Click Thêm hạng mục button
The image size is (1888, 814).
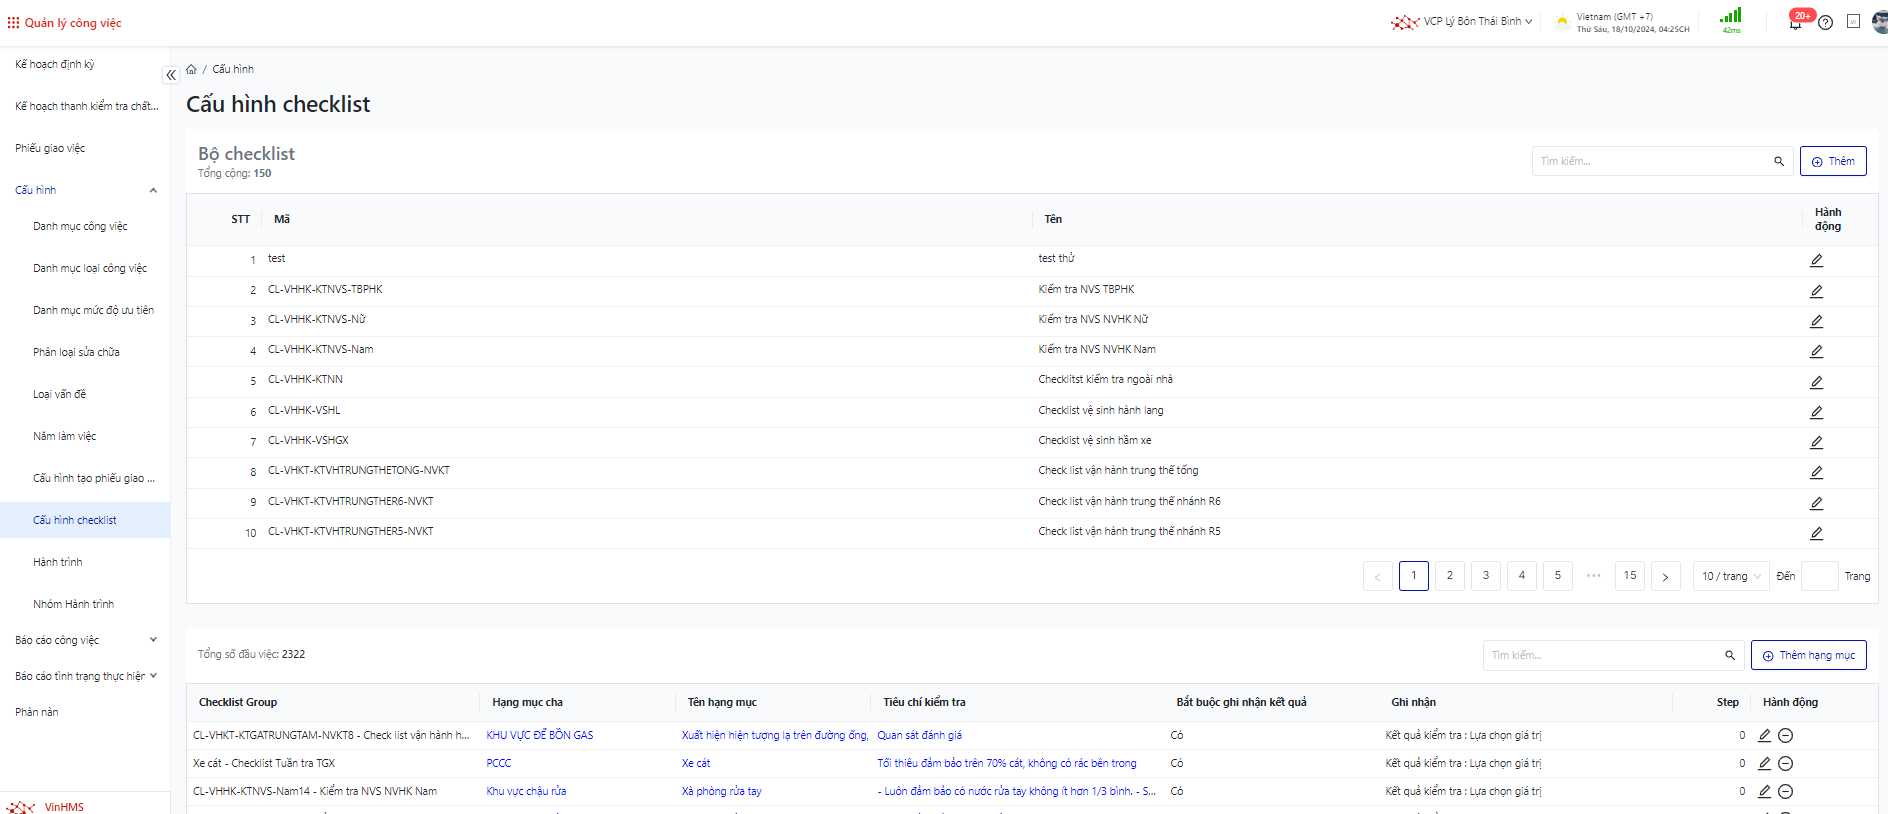pos(1808,655)
